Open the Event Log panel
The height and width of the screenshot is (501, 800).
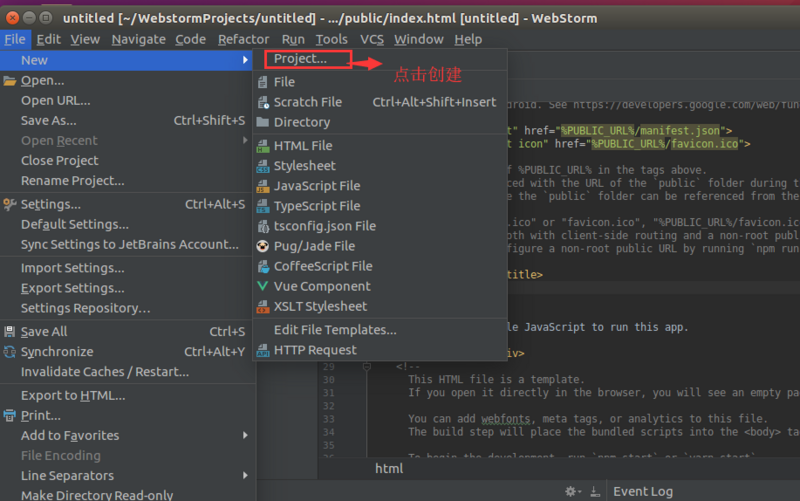(643, 491)
